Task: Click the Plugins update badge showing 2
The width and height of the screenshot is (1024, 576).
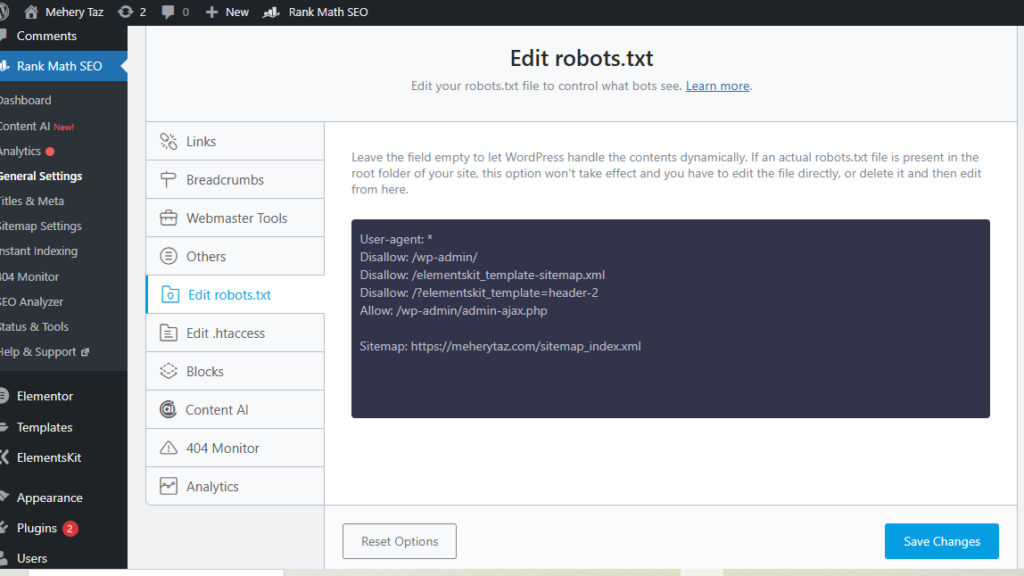Action: pyautogui.click(x=70, y=528)
